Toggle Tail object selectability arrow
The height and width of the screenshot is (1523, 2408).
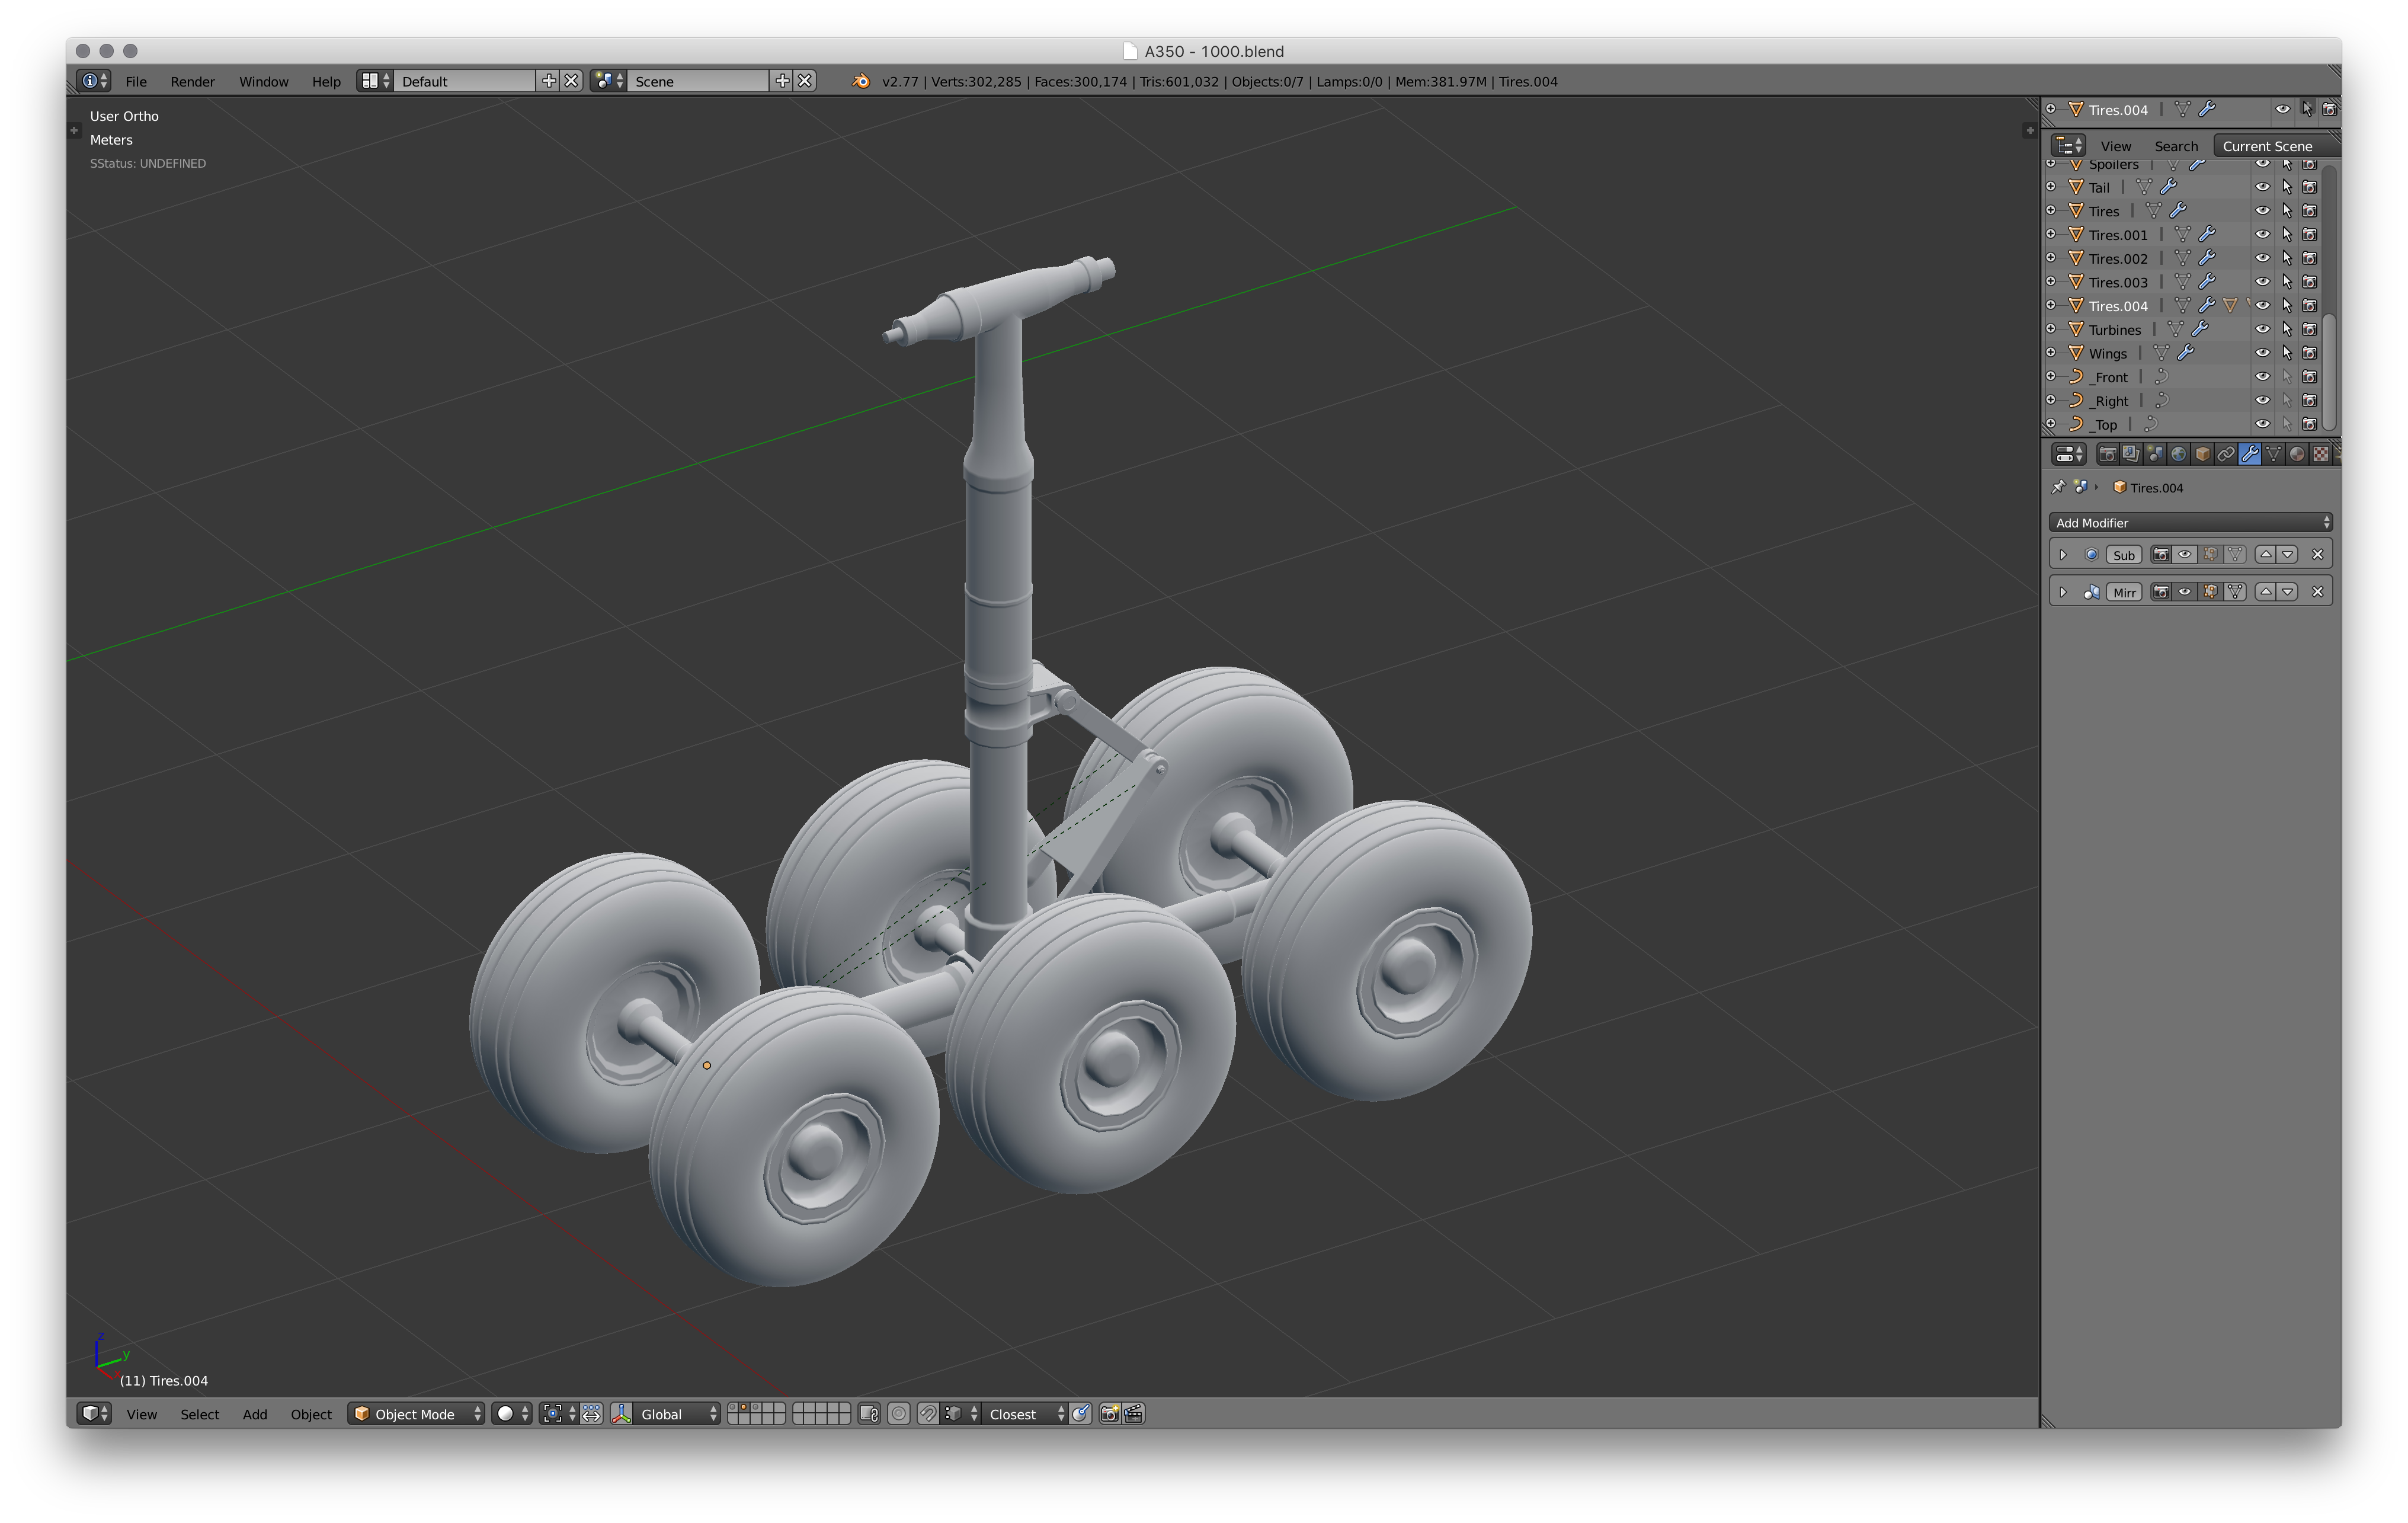2287,187
